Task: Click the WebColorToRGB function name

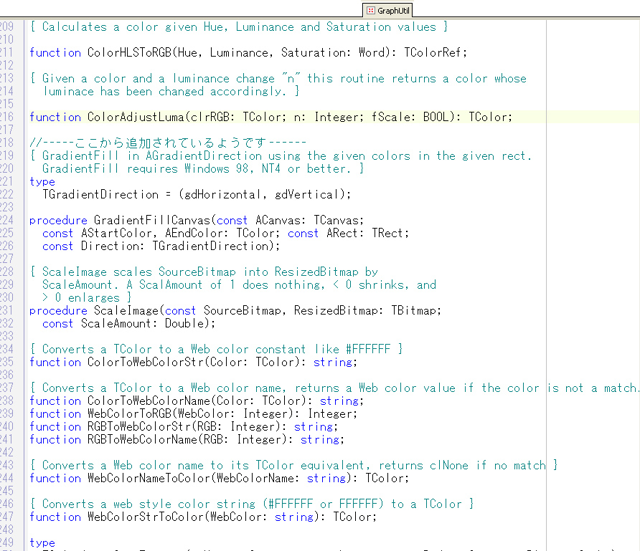Action: pyautogui.click(x=129, y=414)
